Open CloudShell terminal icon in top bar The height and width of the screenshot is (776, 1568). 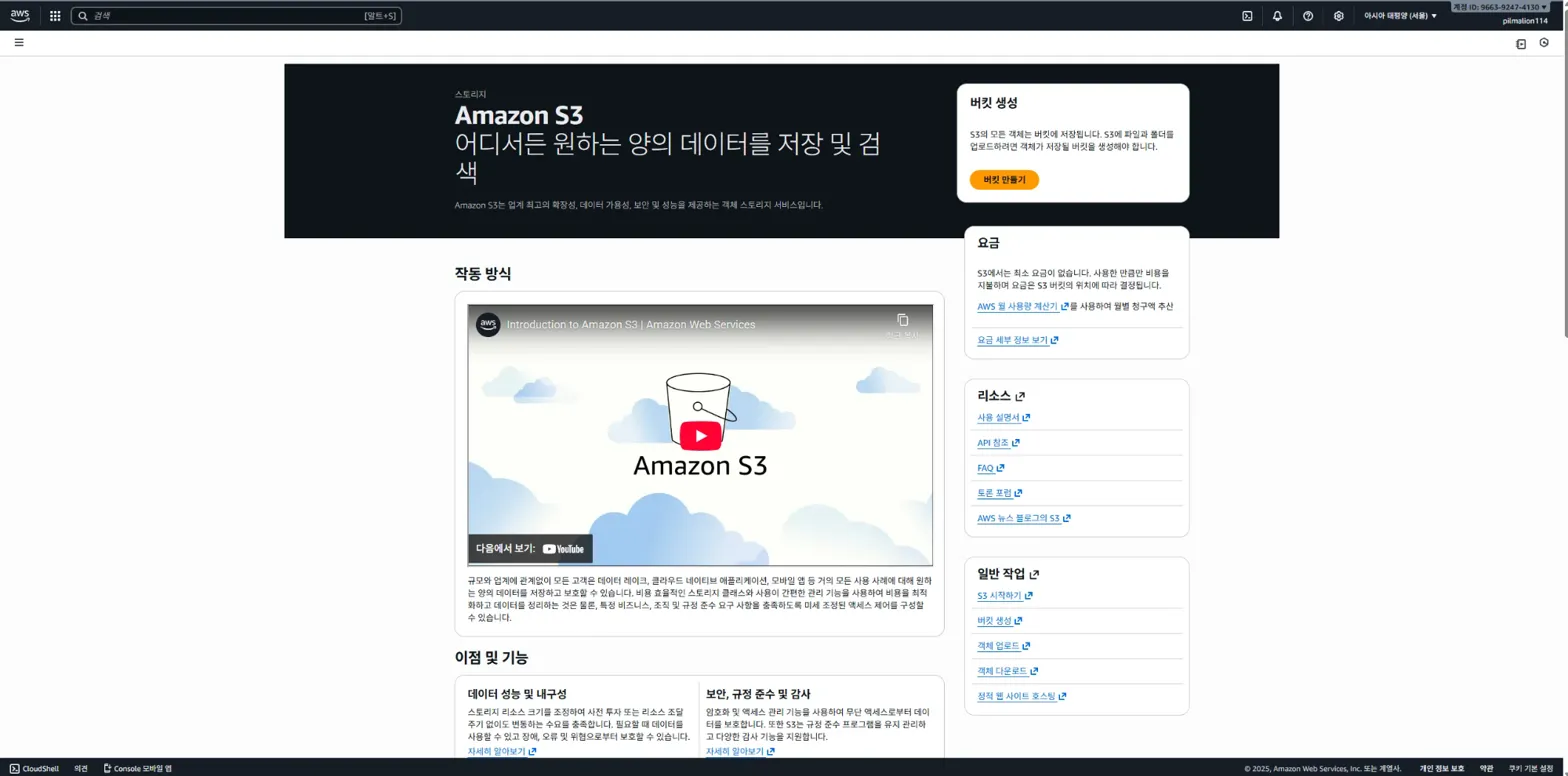(x=1247, y=16)
